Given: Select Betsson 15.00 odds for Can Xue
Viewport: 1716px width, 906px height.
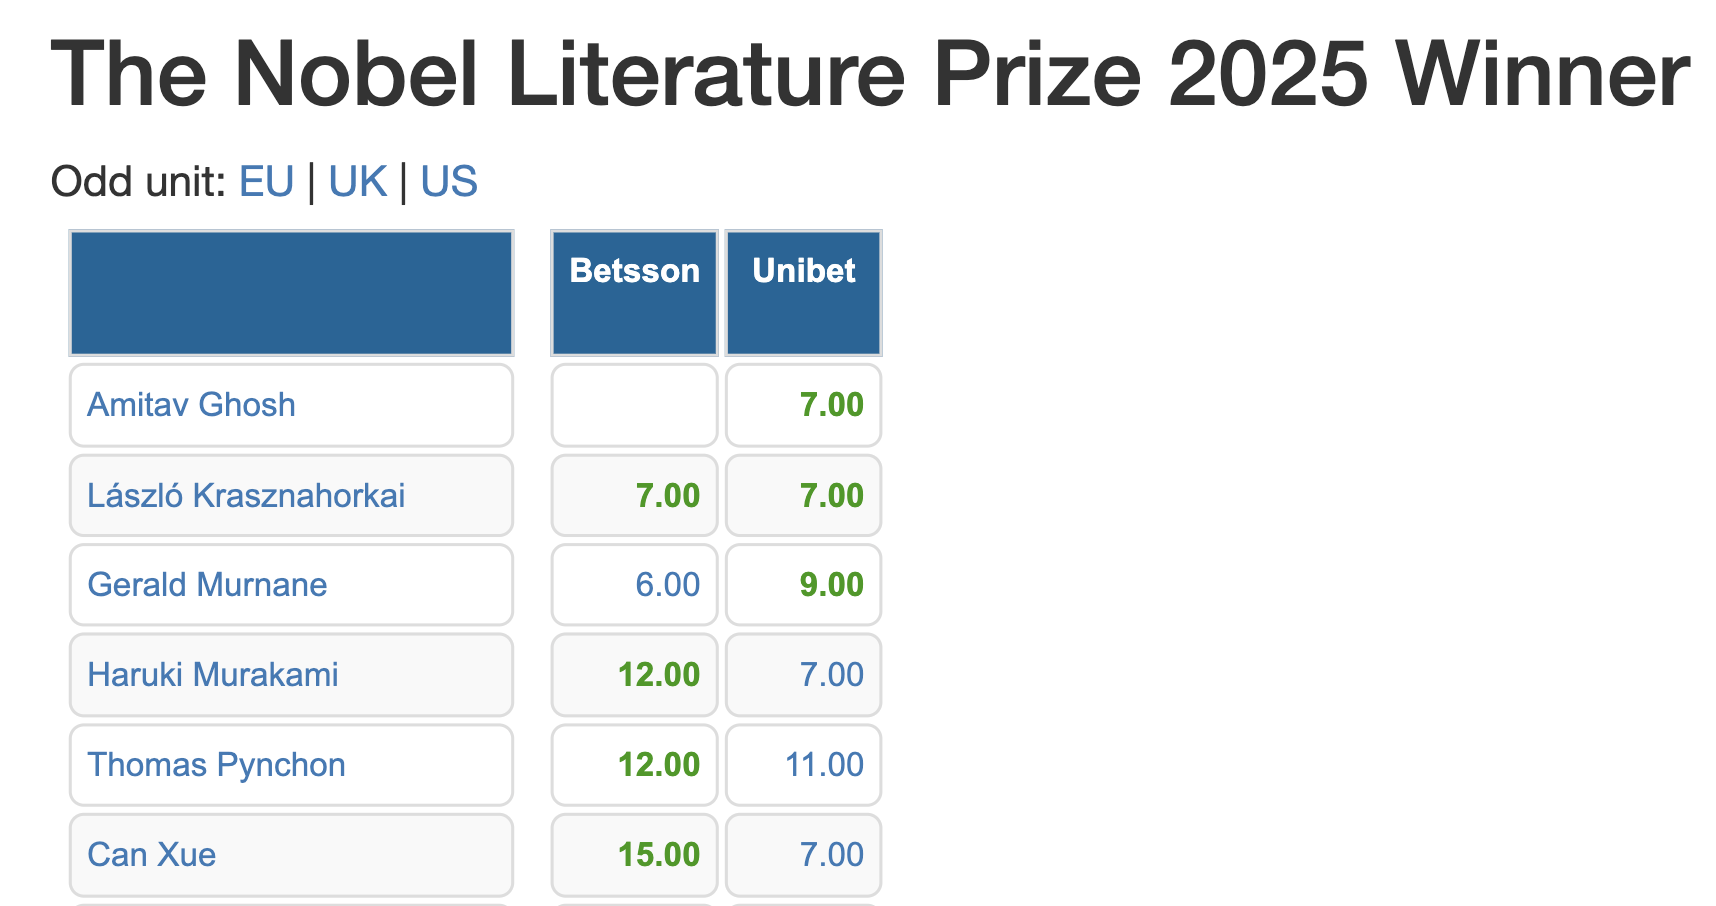Looking at the screenshot, I should pos(659,855).
